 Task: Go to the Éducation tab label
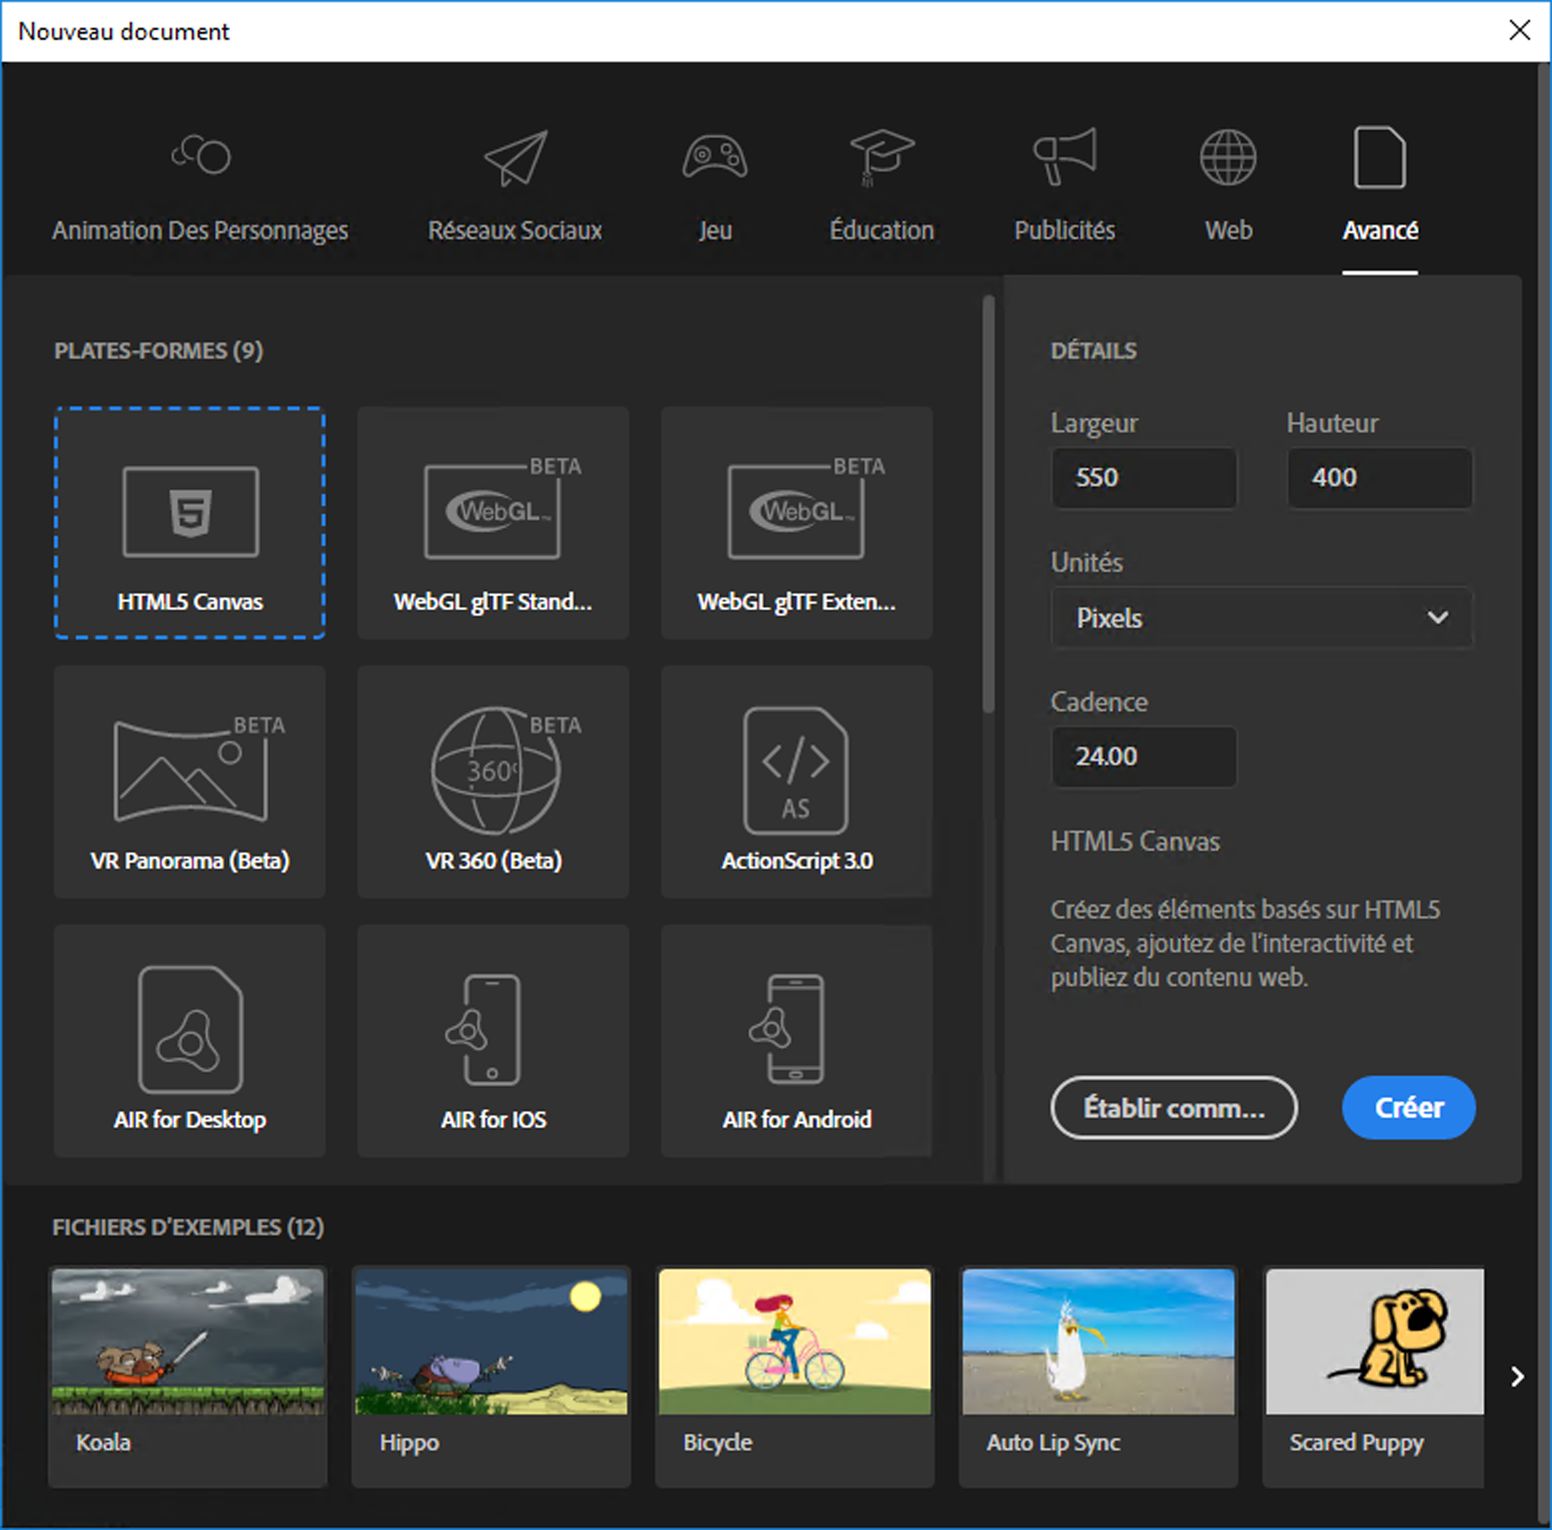[x=881, y=230]
